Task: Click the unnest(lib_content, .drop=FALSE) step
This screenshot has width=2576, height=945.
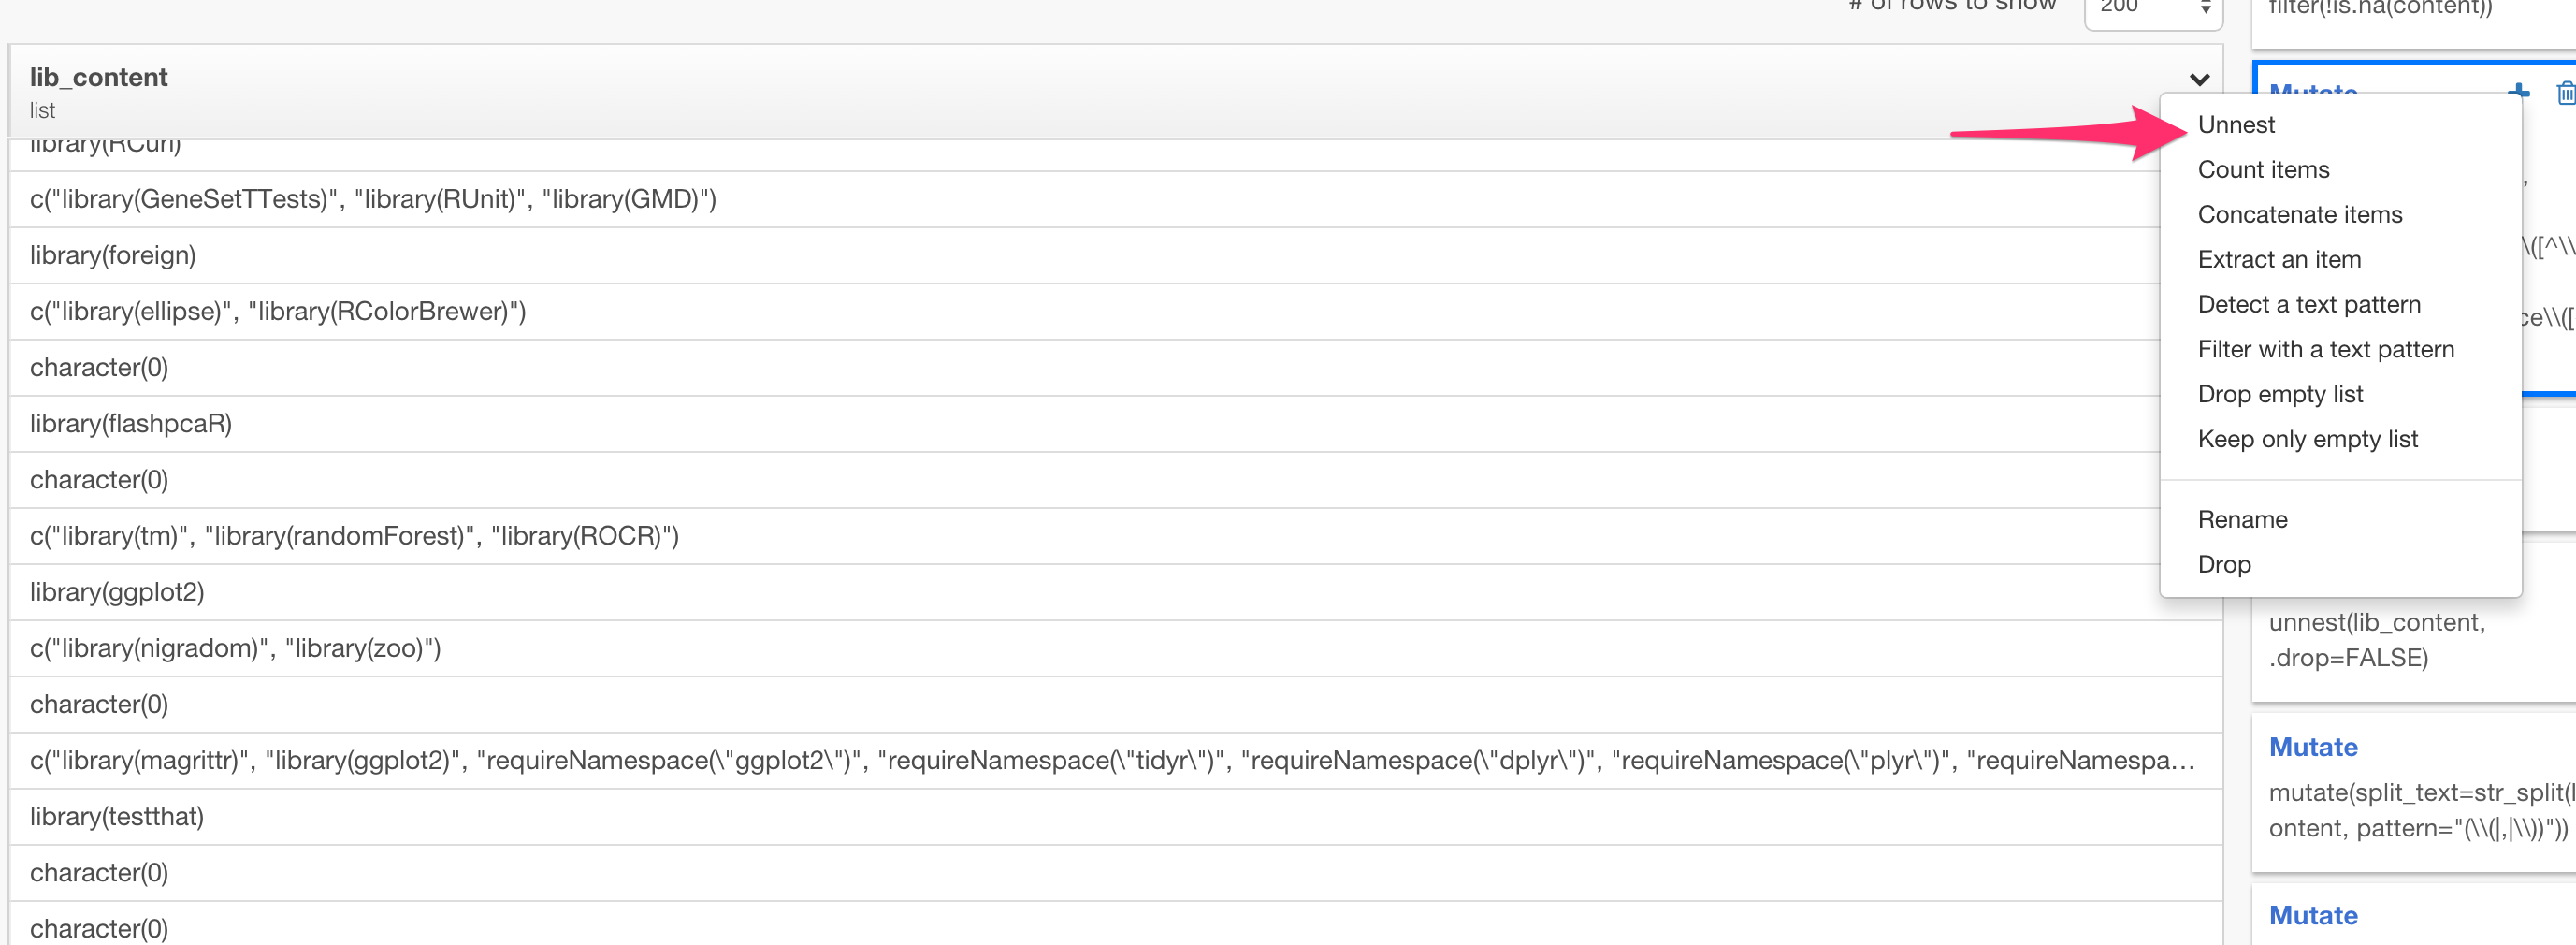Action: coord(2377,640)
